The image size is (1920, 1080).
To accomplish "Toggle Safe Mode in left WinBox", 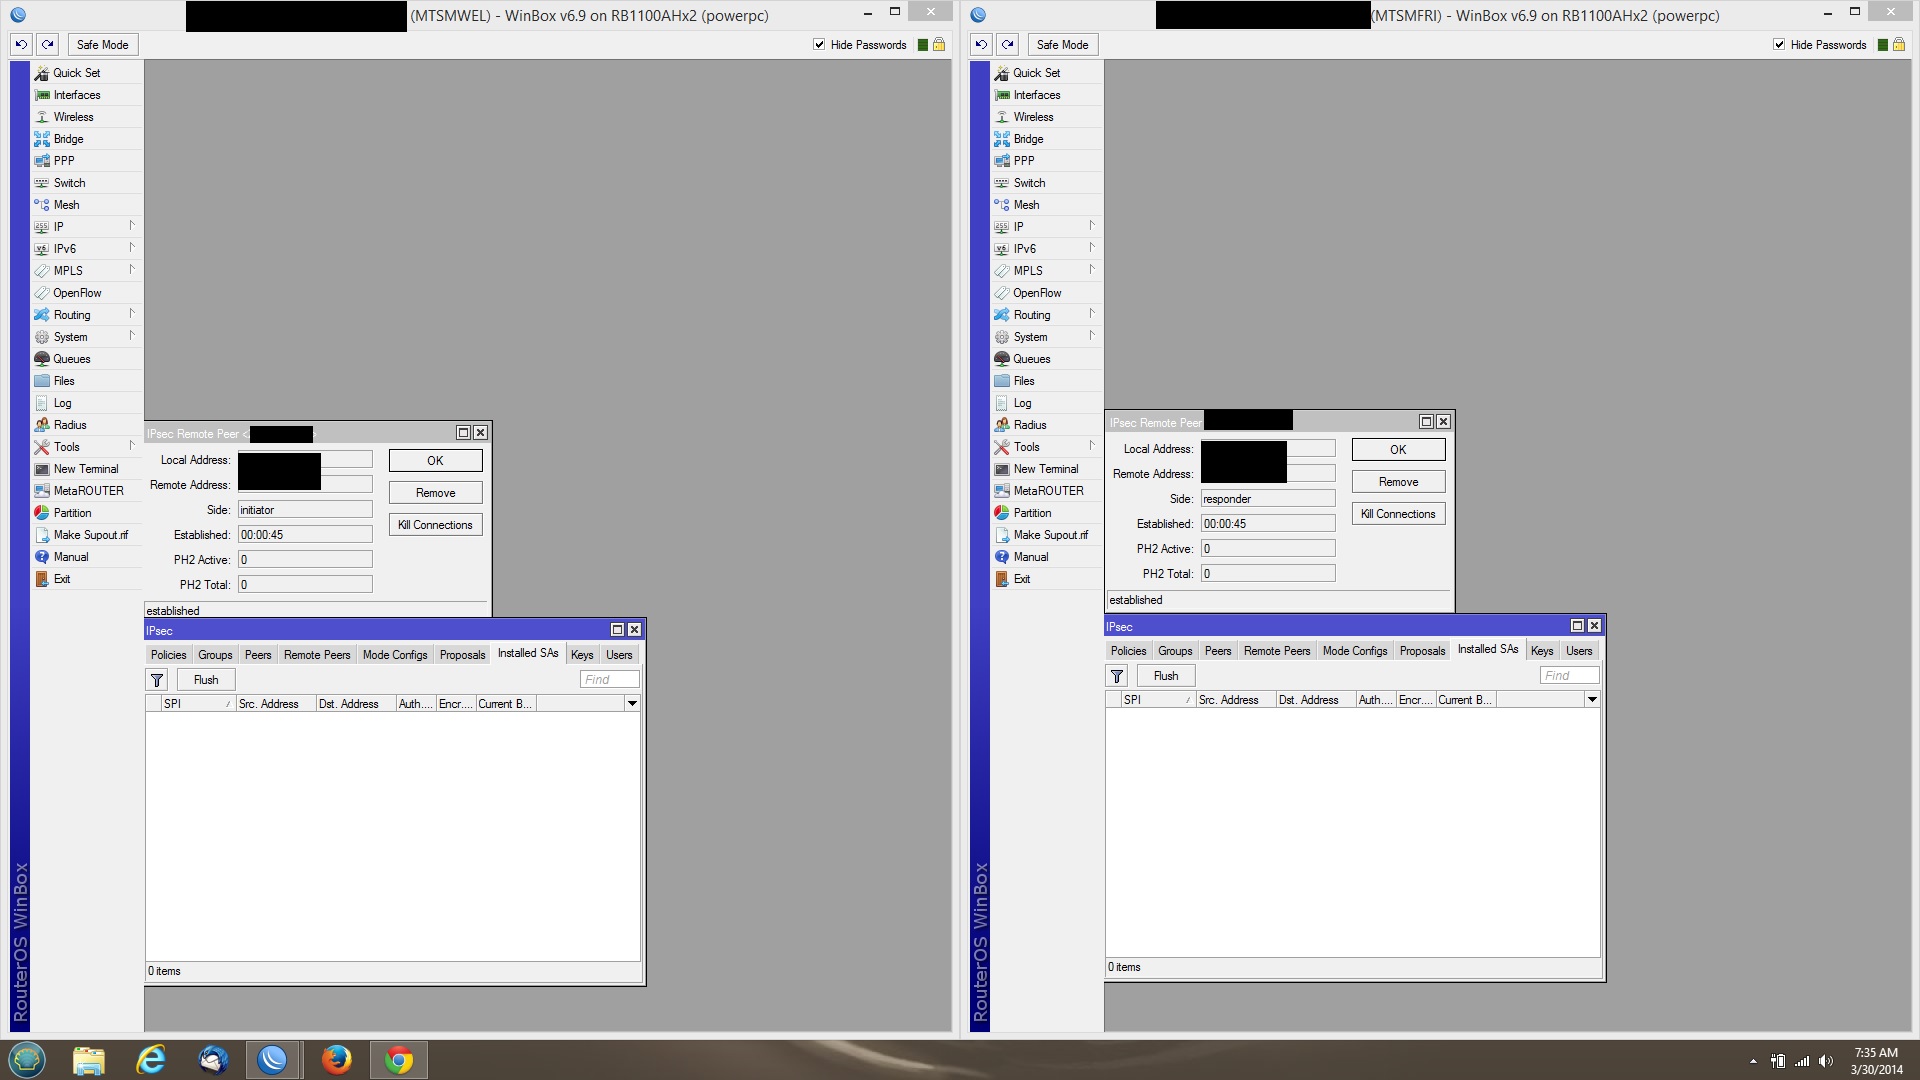I will (x=102, y=45).
